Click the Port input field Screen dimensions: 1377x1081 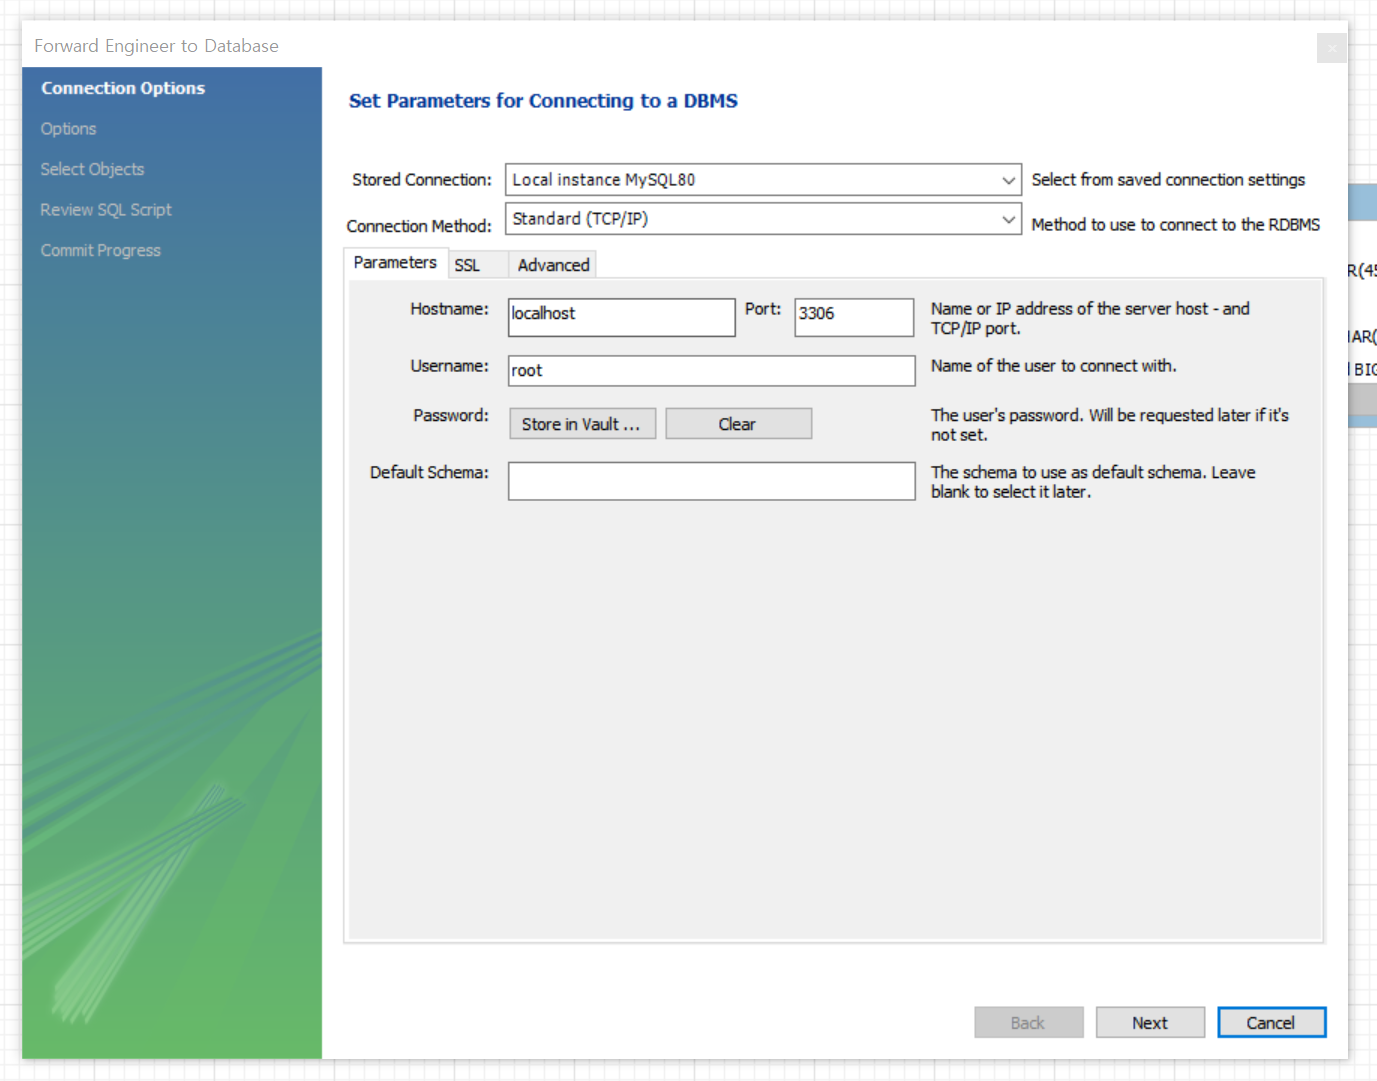853,317
